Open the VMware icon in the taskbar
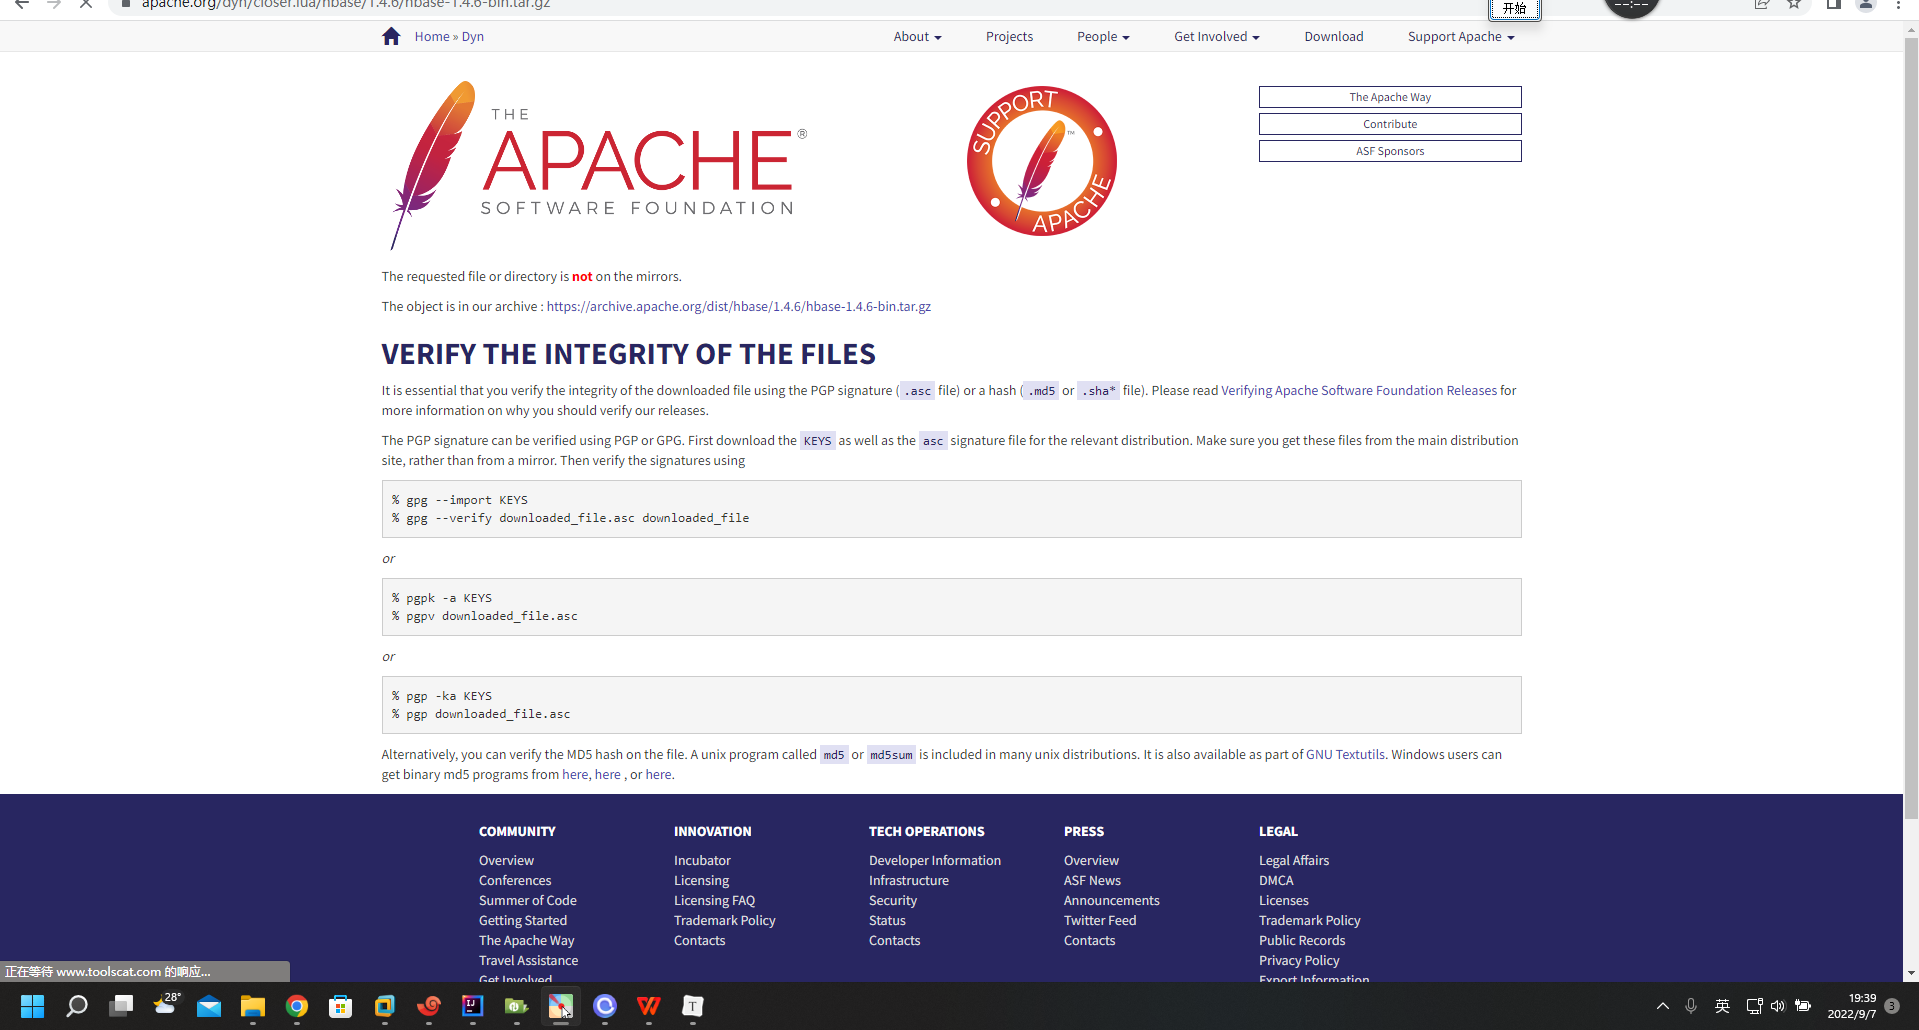1919x1030 pixels. [x=385, y=1006]
